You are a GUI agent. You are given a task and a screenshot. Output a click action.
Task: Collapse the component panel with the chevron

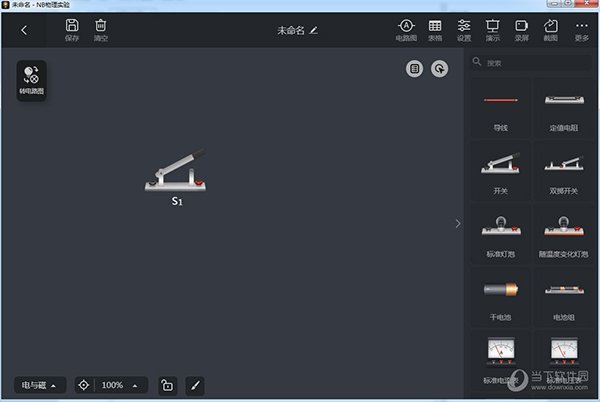click(x=458, y=224)
